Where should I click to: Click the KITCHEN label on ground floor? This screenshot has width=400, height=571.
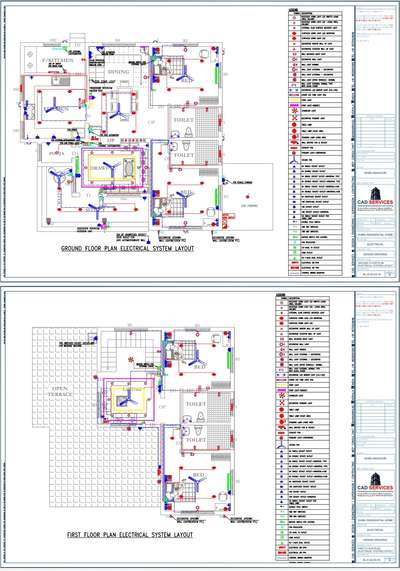click(58, 60)
